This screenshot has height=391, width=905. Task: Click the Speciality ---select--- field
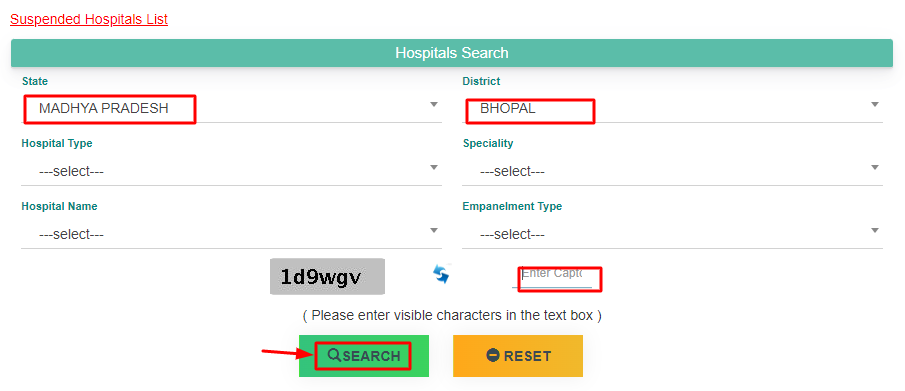672,172
